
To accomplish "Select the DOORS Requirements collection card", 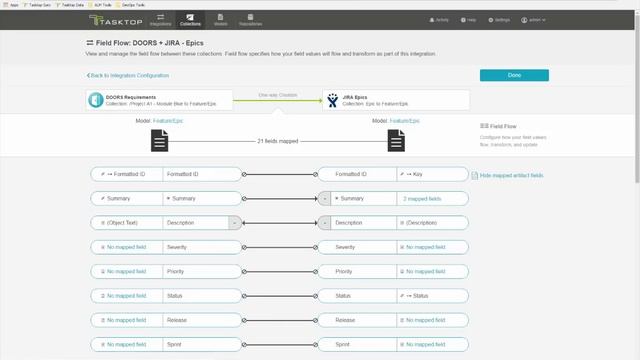I will pos(159,100).
